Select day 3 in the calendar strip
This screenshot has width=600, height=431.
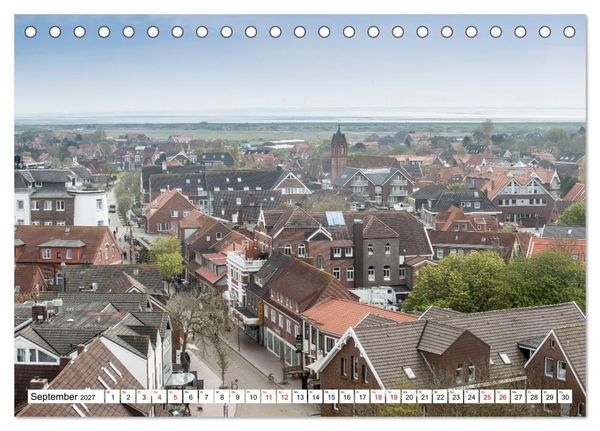point(144,397)
